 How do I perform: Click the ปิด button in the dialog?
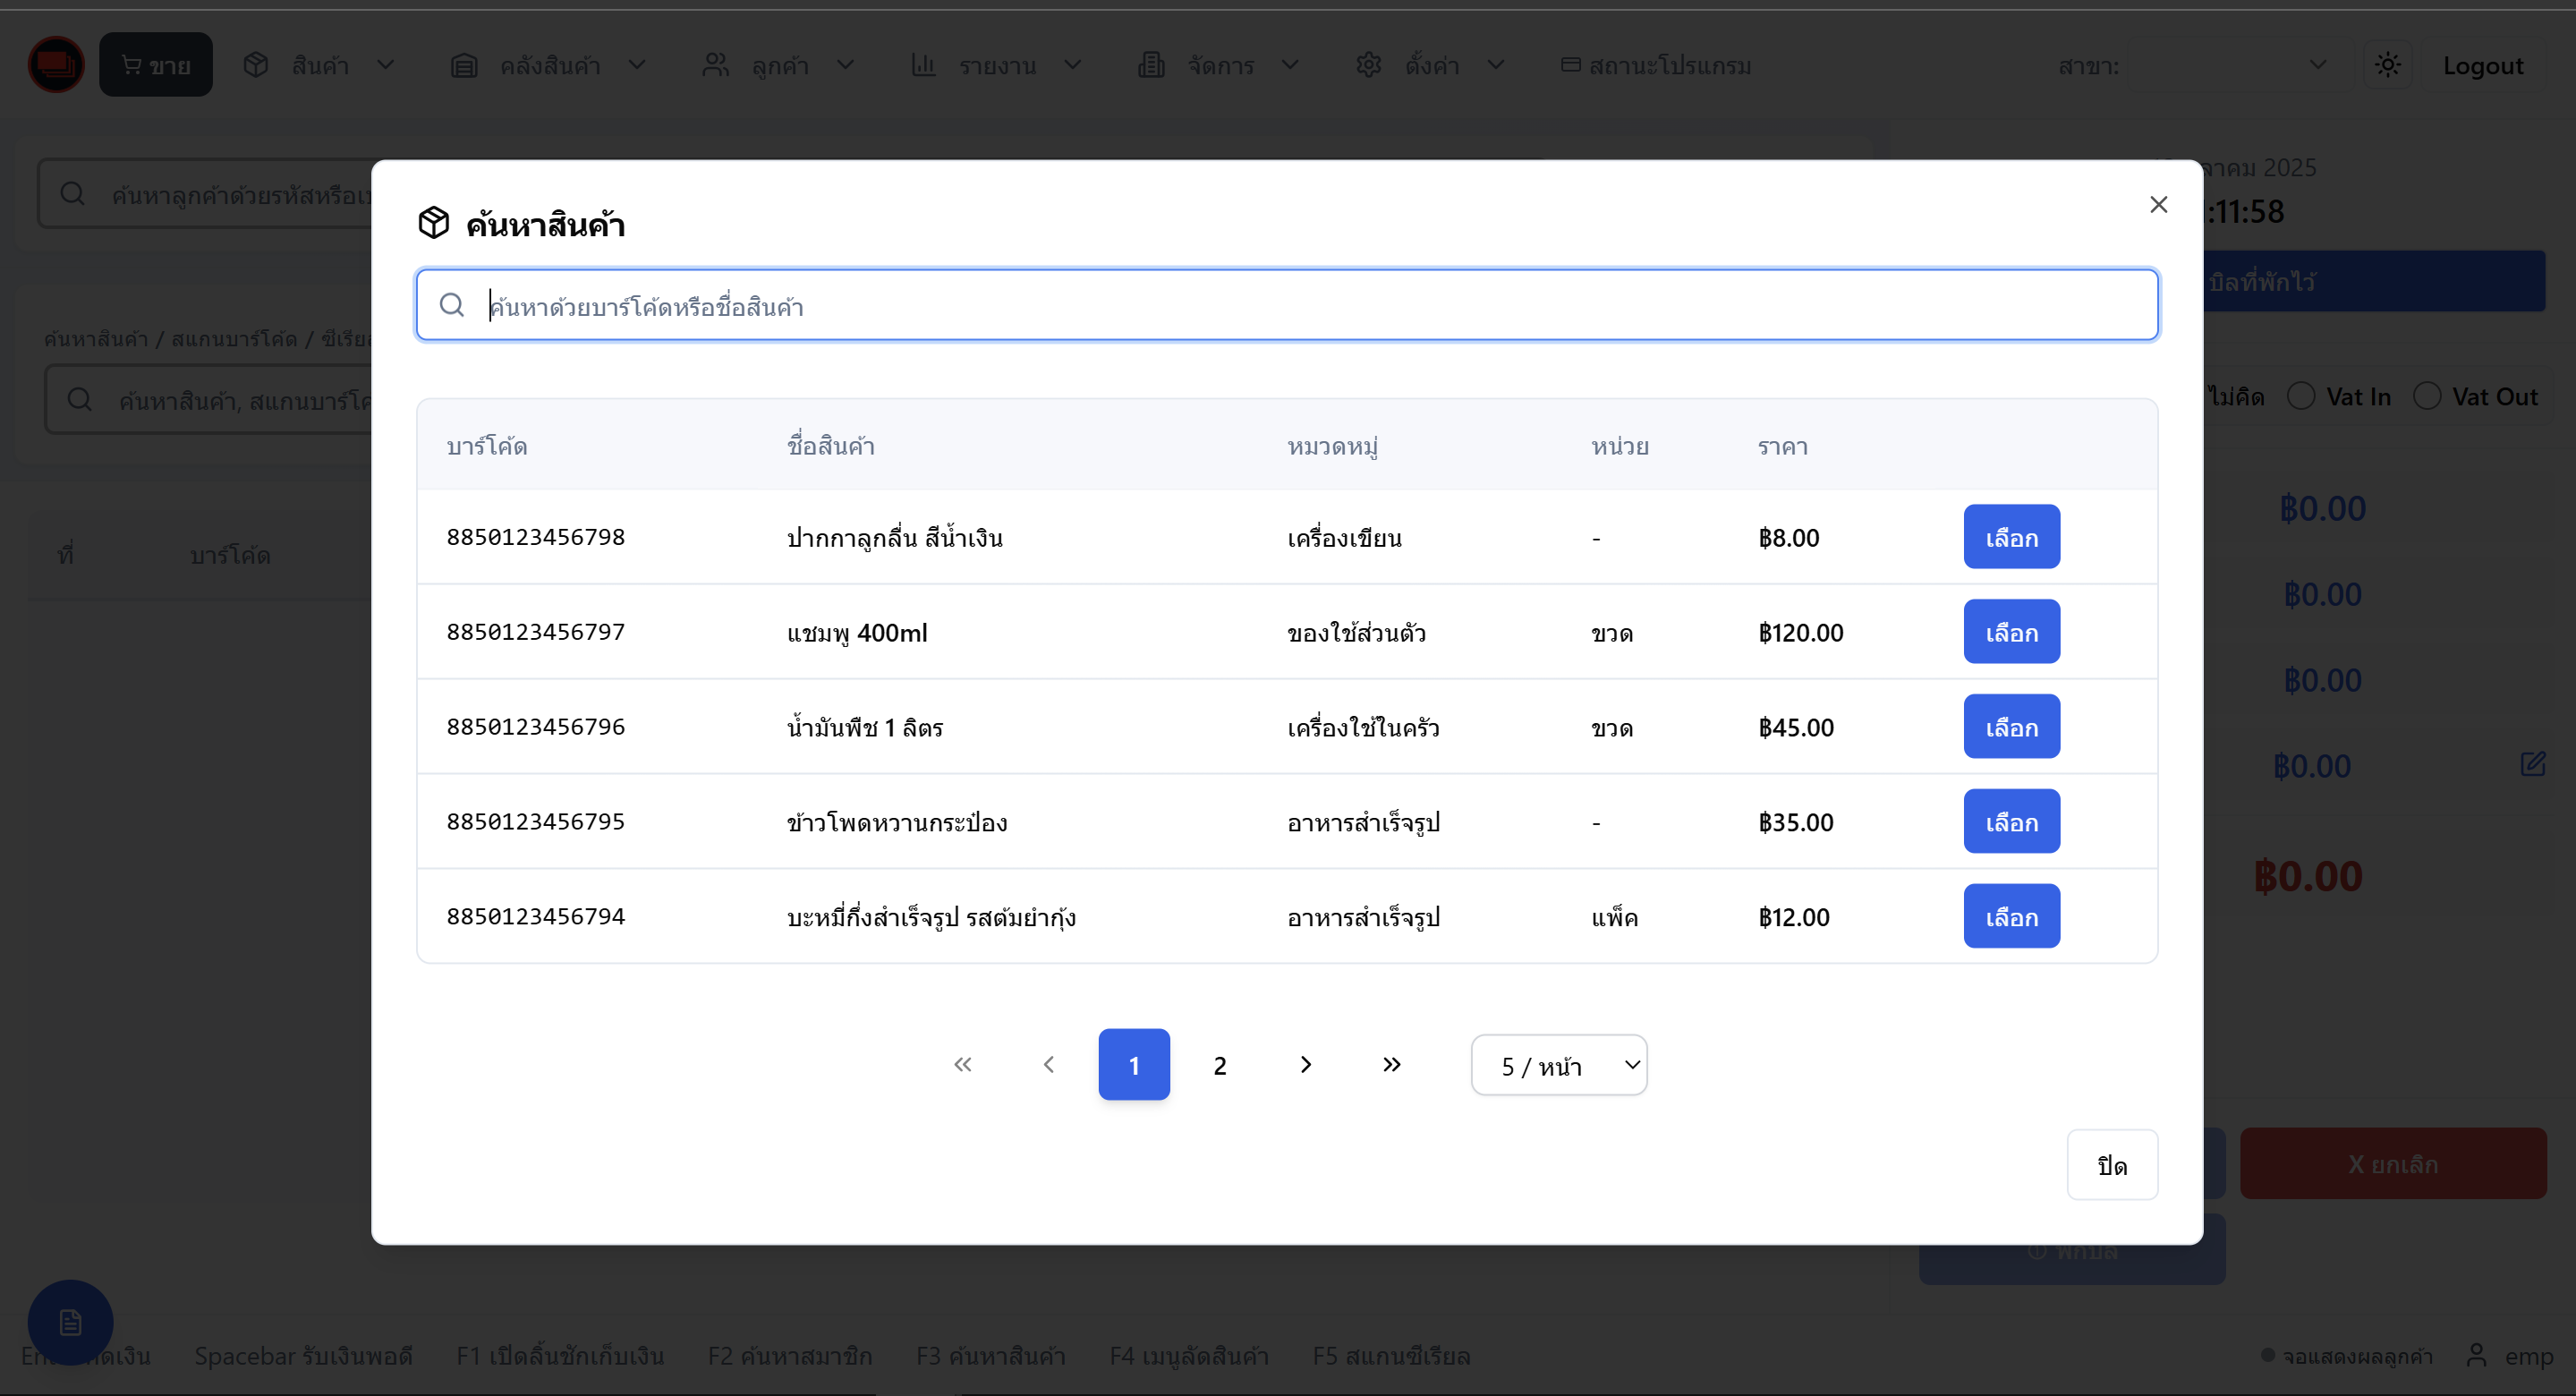click(2111, 1165)
